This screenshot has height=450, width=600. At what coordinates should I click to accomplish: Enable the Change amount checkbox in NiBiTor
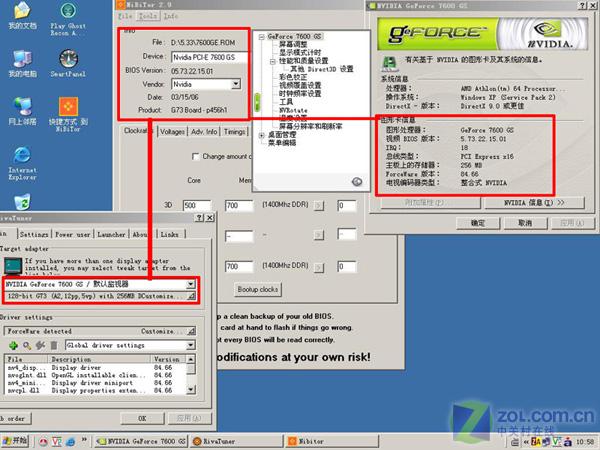pos(196,157)
